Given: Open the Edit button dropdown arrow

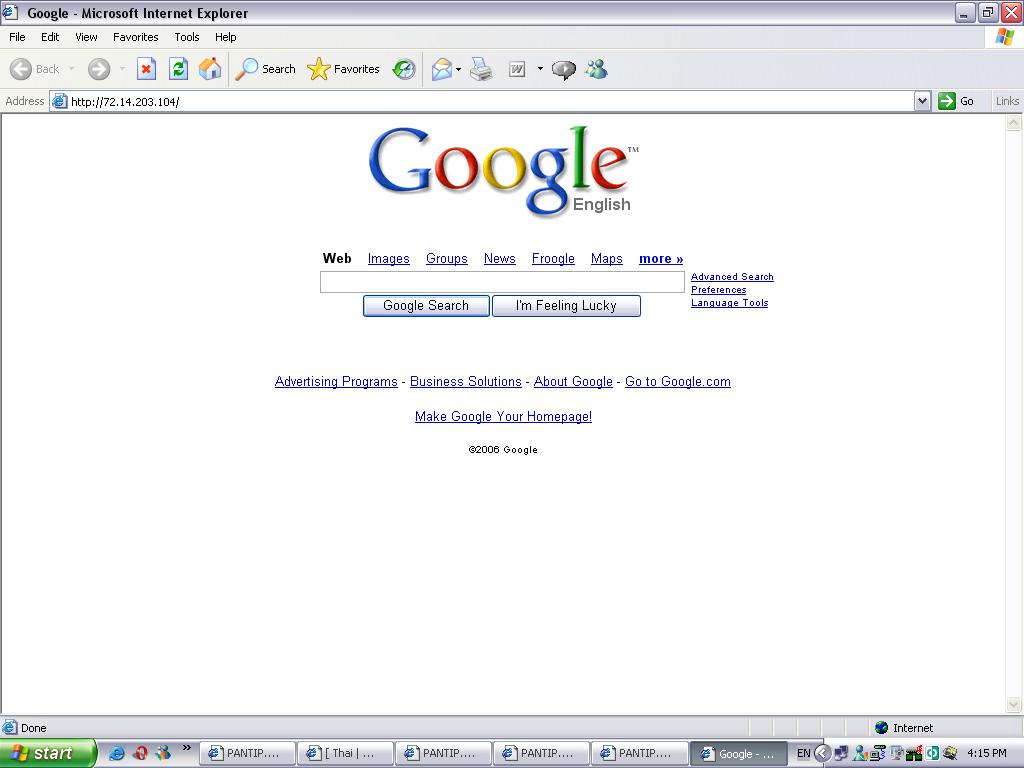Looking at the screenshot, I should tap(540, 69).
